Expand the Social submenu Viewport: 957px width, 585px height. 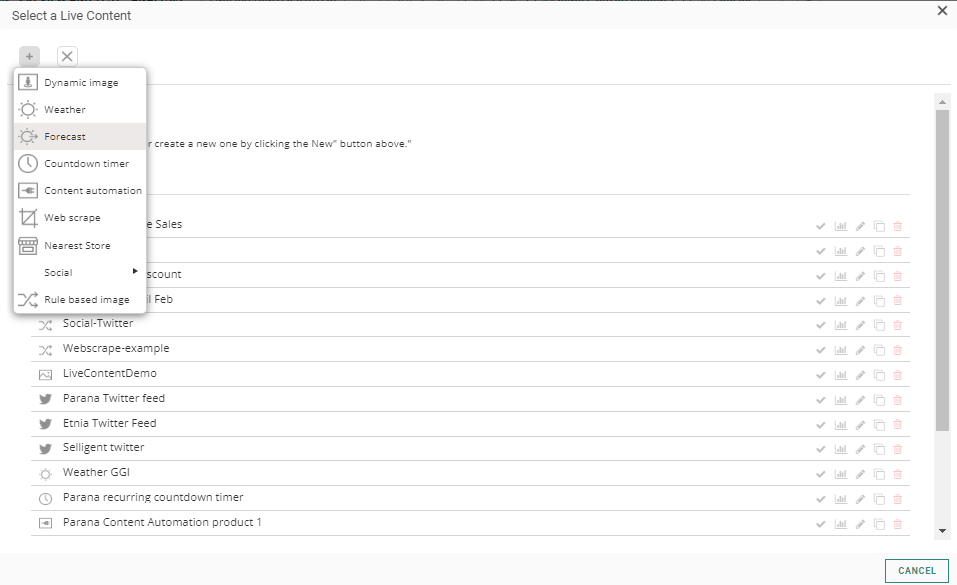(80, 272)
